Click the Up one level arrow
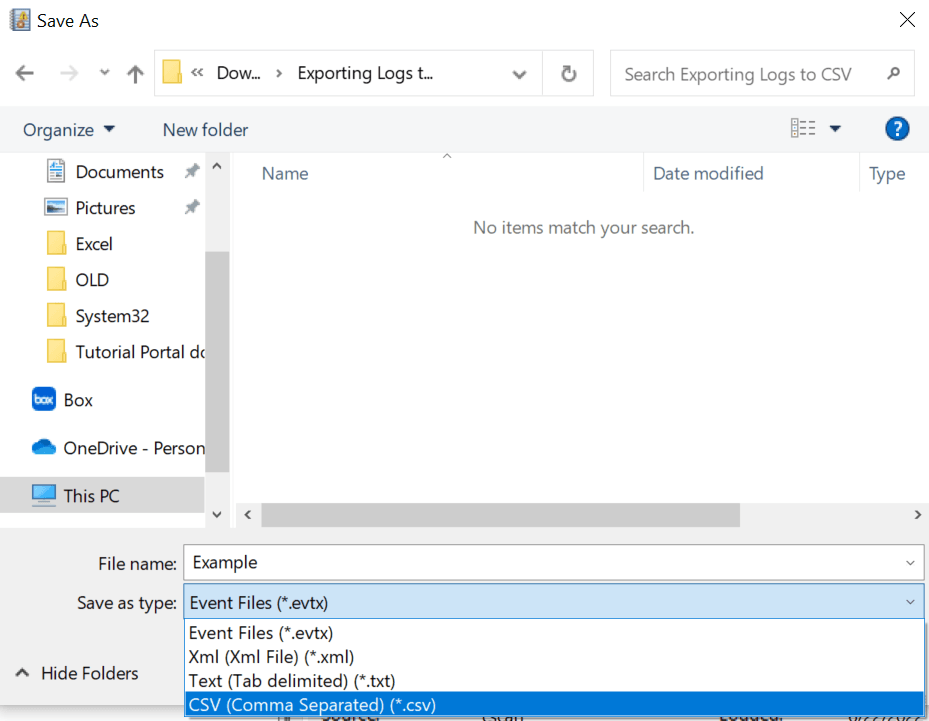929x721 pixels. (x=135, y=74)
